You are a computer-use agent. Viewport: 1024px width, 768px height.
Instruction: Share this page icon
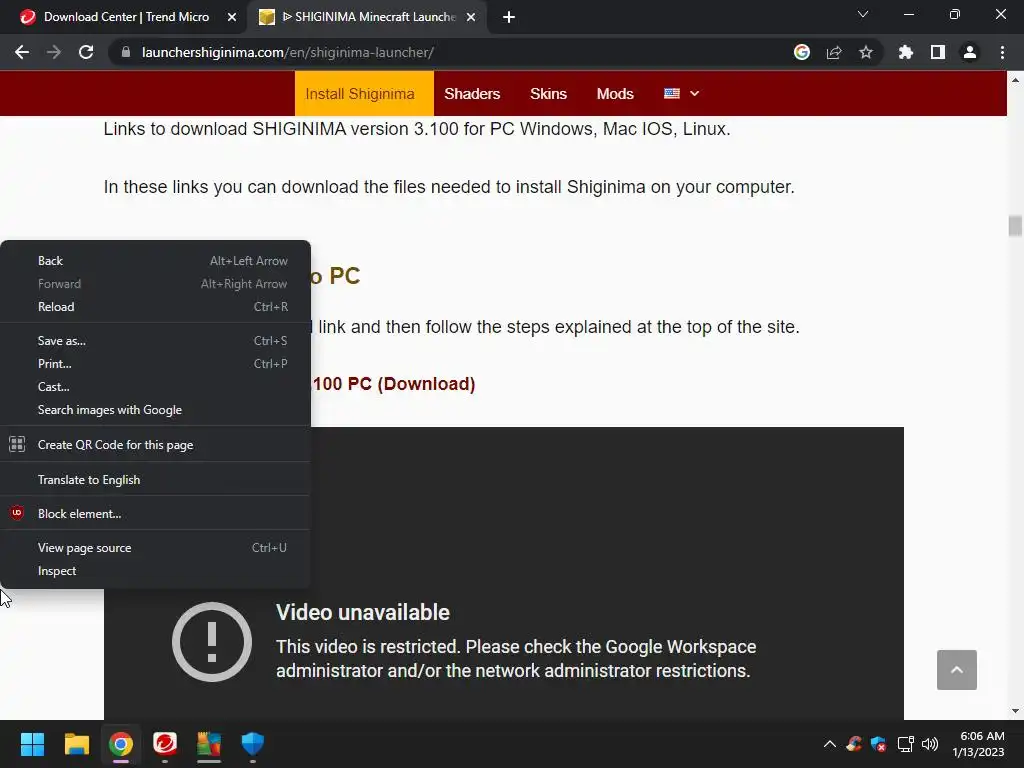point(834,52)
